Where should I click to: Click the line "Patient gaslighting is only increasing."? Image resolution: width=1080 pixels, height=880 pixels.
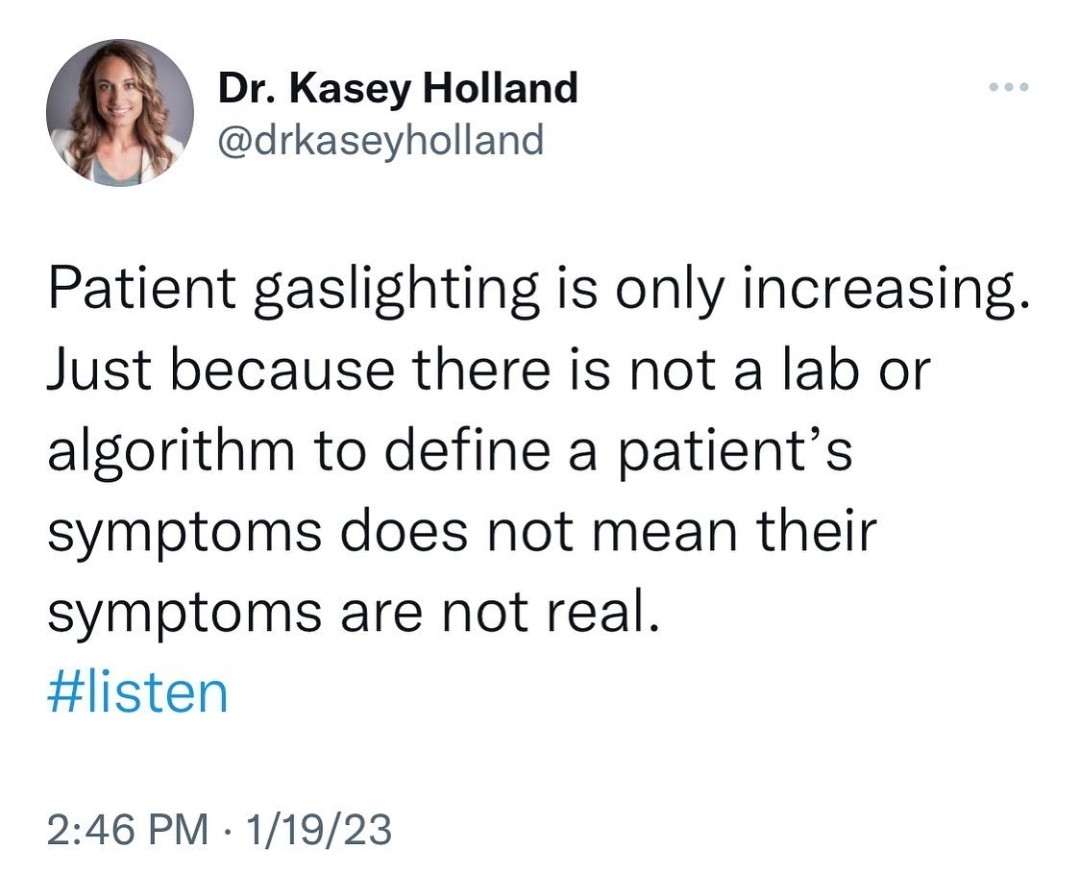pyautogui.click(x=537, y=292)
